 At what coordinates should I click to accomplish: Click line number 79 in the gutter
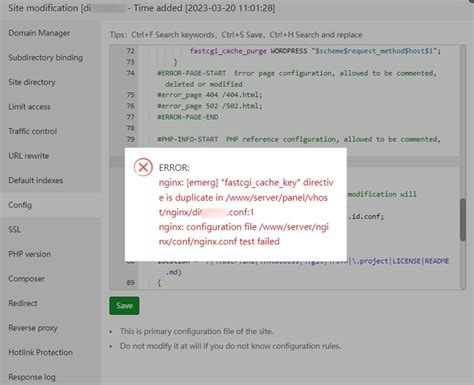pyautogui.click(x=130, y=139)
